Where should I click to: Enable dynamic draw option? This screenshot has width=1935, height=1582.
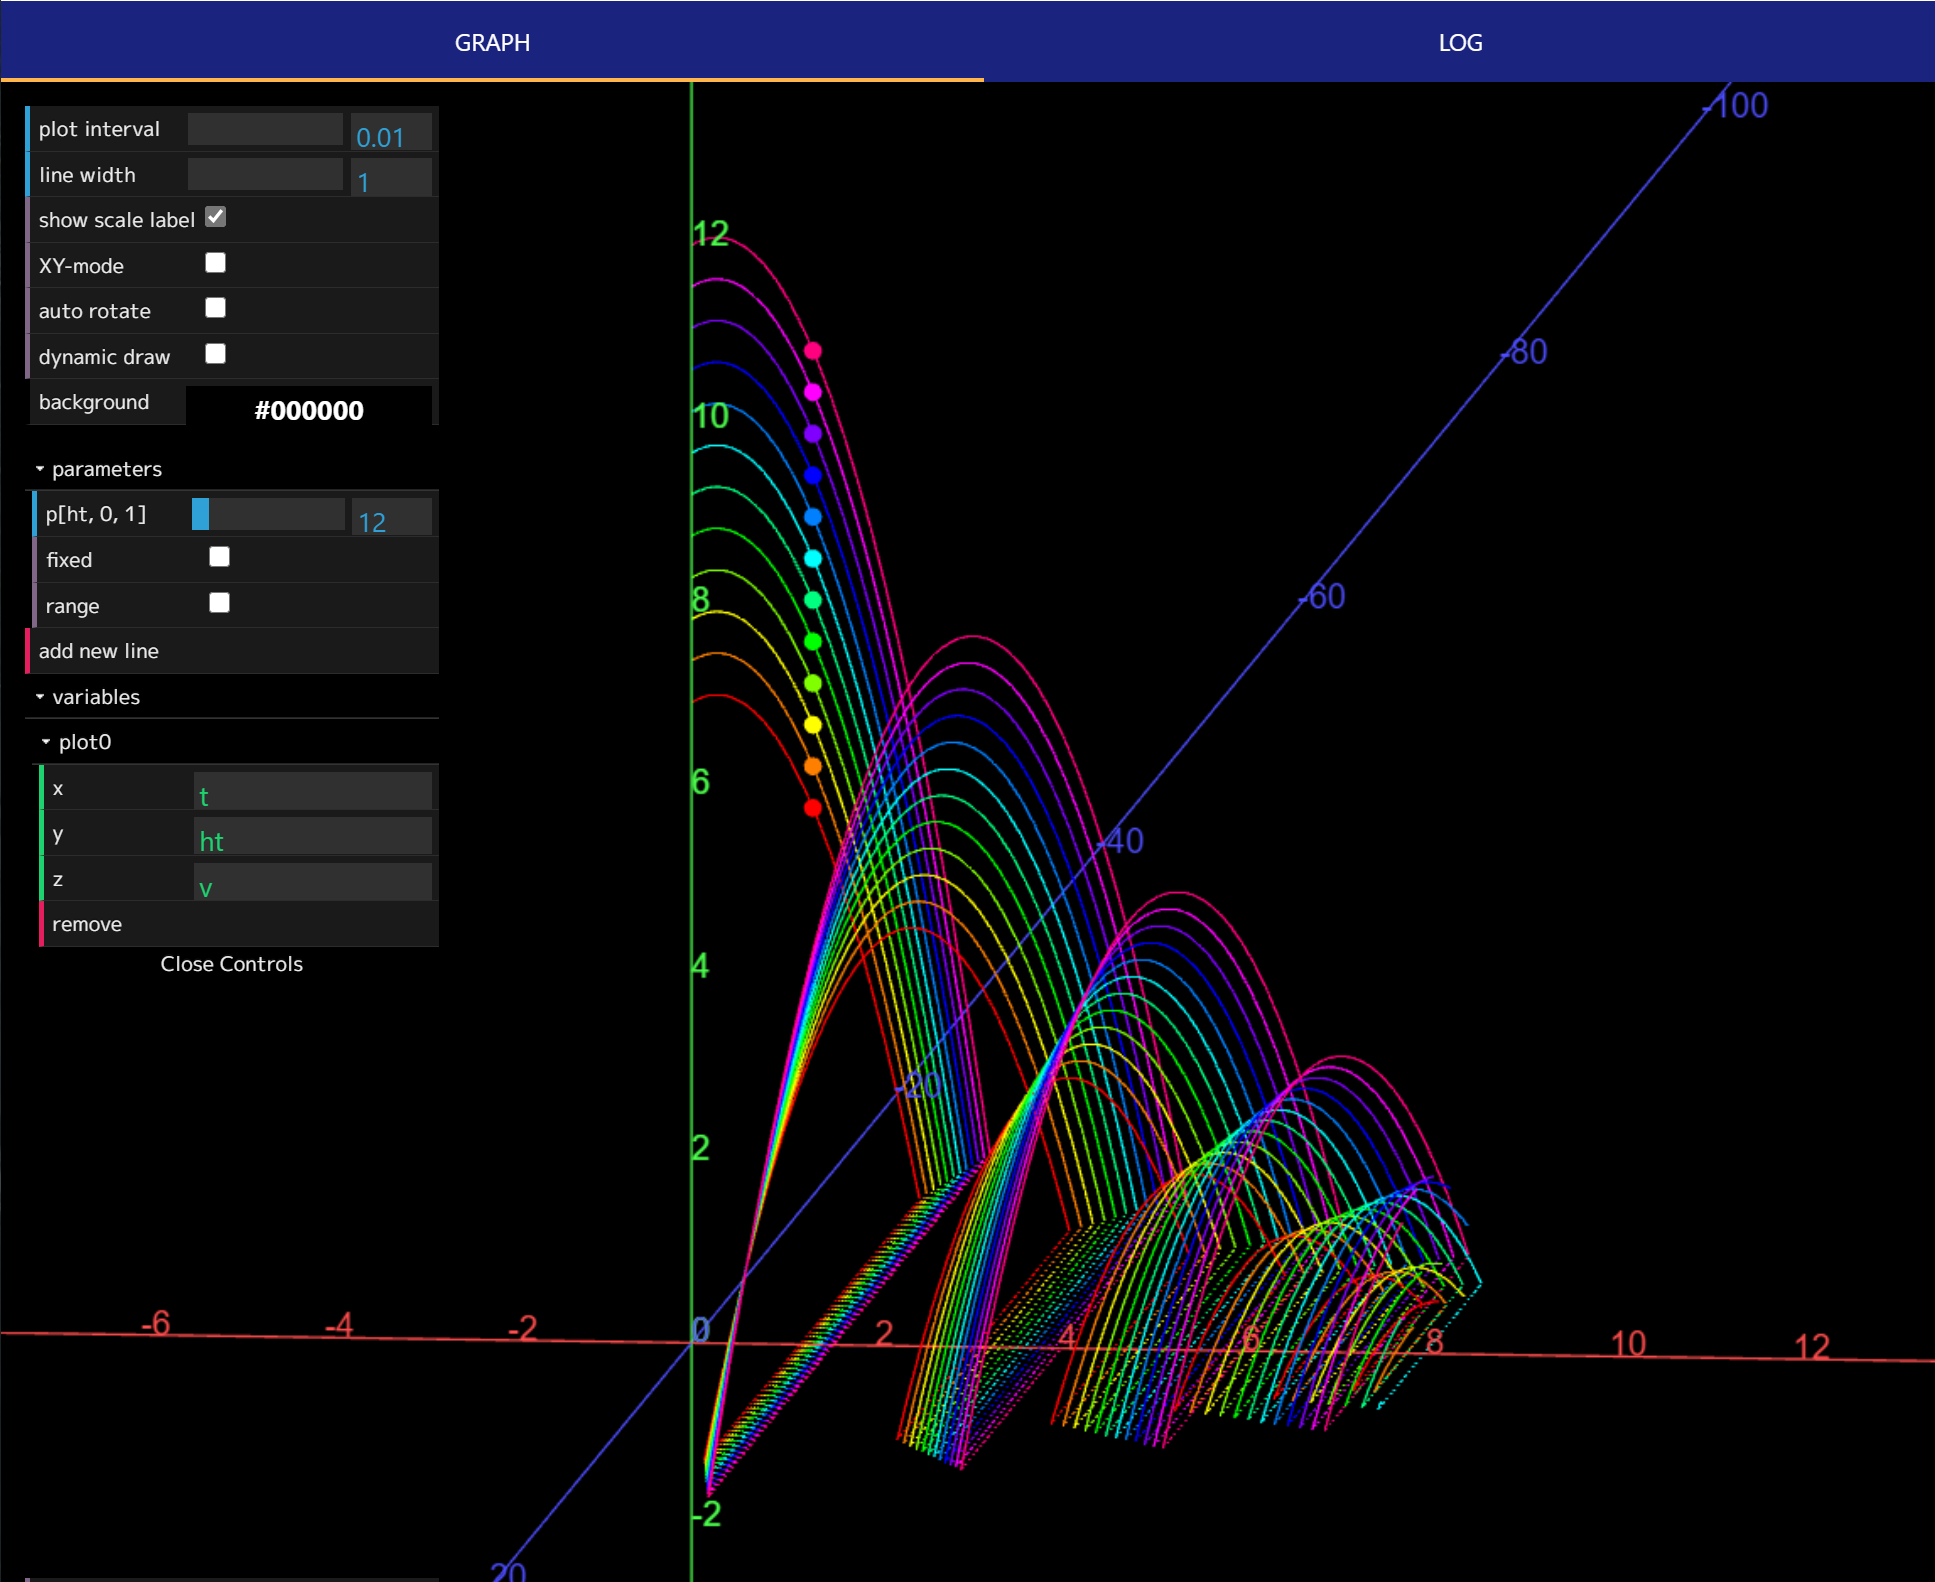215,354
